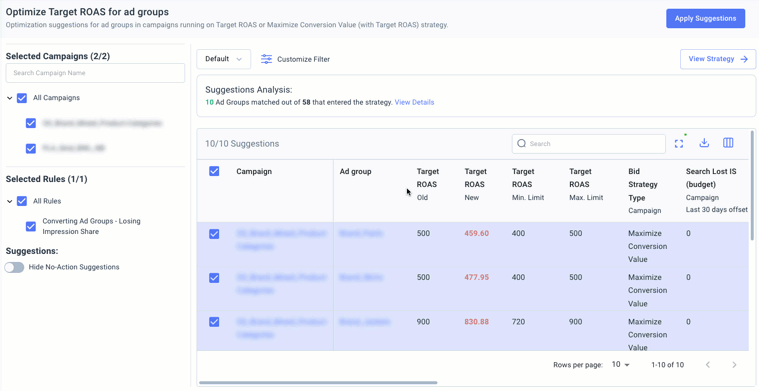Screen dimensions: 759x391
Task: Click the horizontal scrollbar under the table
Action: point(318,382)
